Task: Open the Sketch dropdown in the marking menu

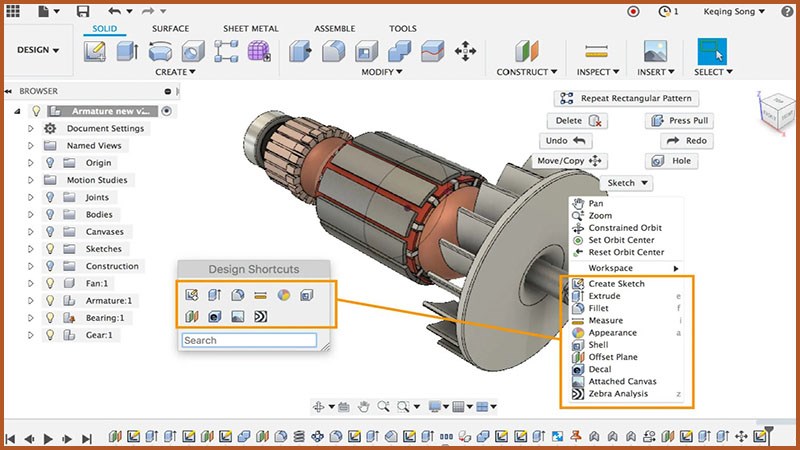Action: coord(628,184)
